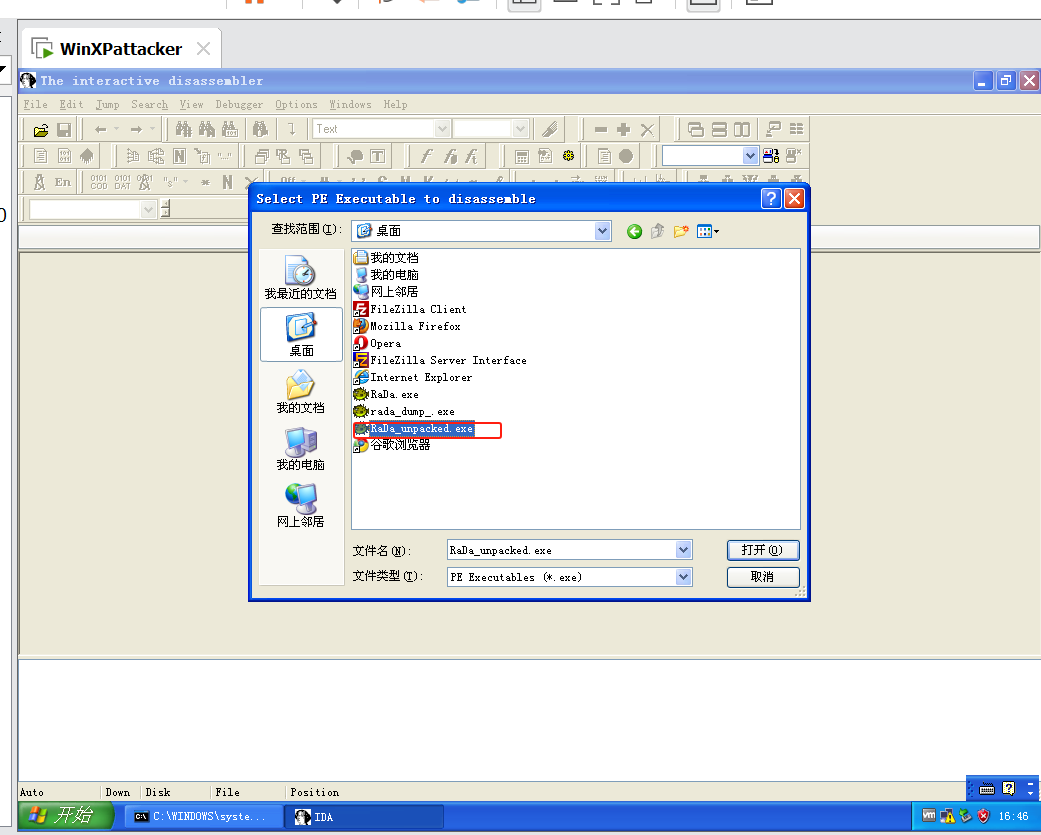Expand the blank combo box in second toolbar row
1041x835 pixels.
750,156
